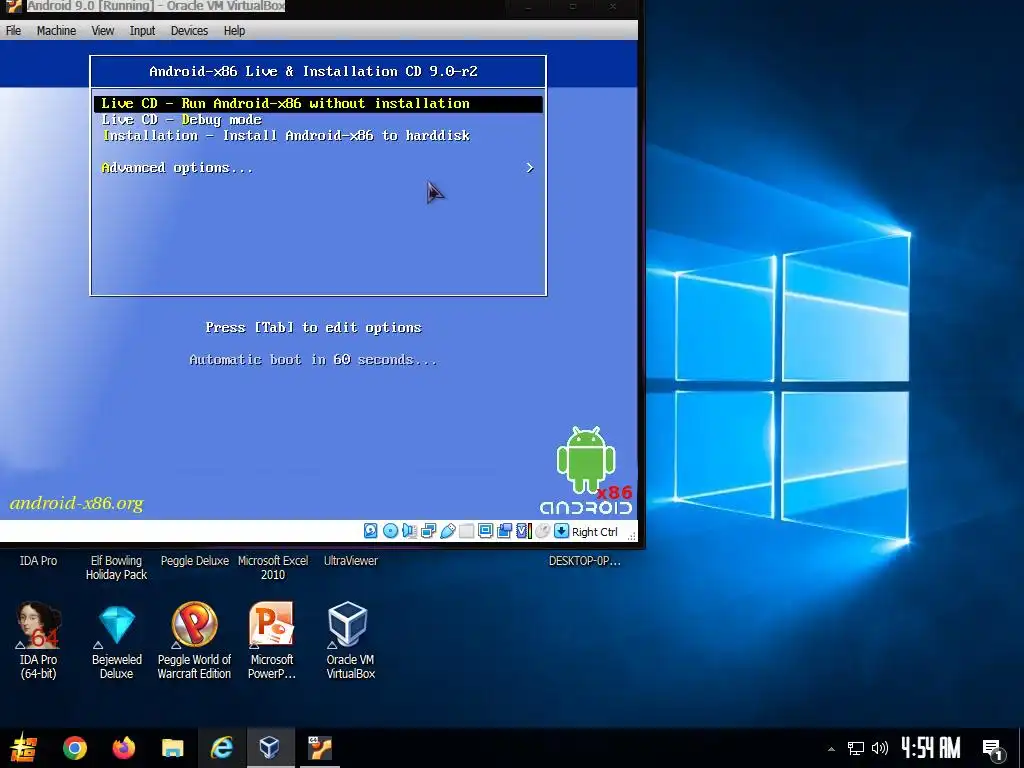Click the network adapters indicator in VirtualBox status bar
The width and height of the screenshot is (1024, 768).
(x=428, y=531)
